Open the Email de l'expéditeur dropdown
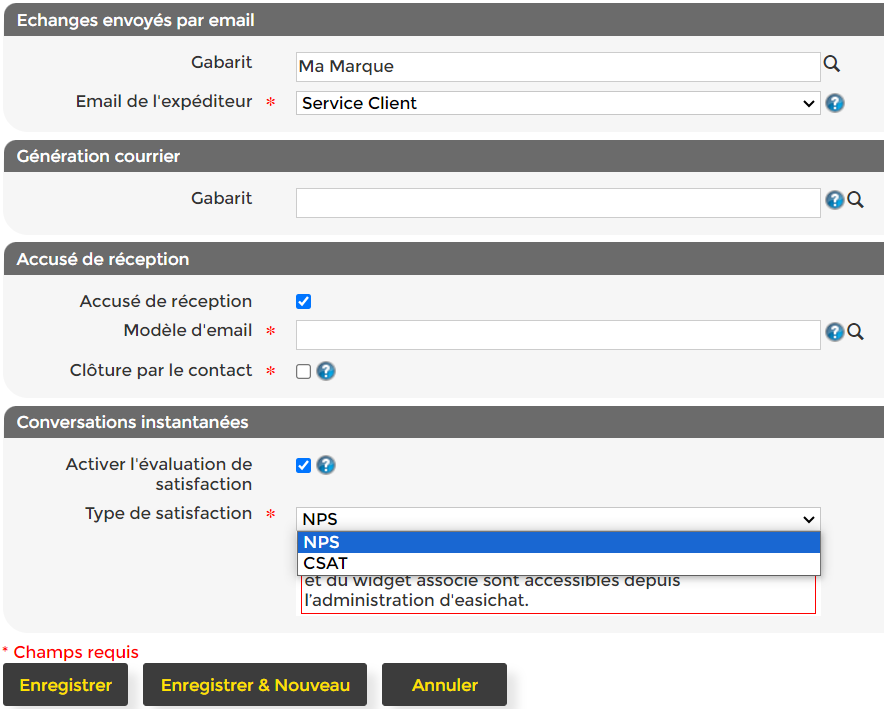This screenshot has width=884, height=709. point(558,103)
